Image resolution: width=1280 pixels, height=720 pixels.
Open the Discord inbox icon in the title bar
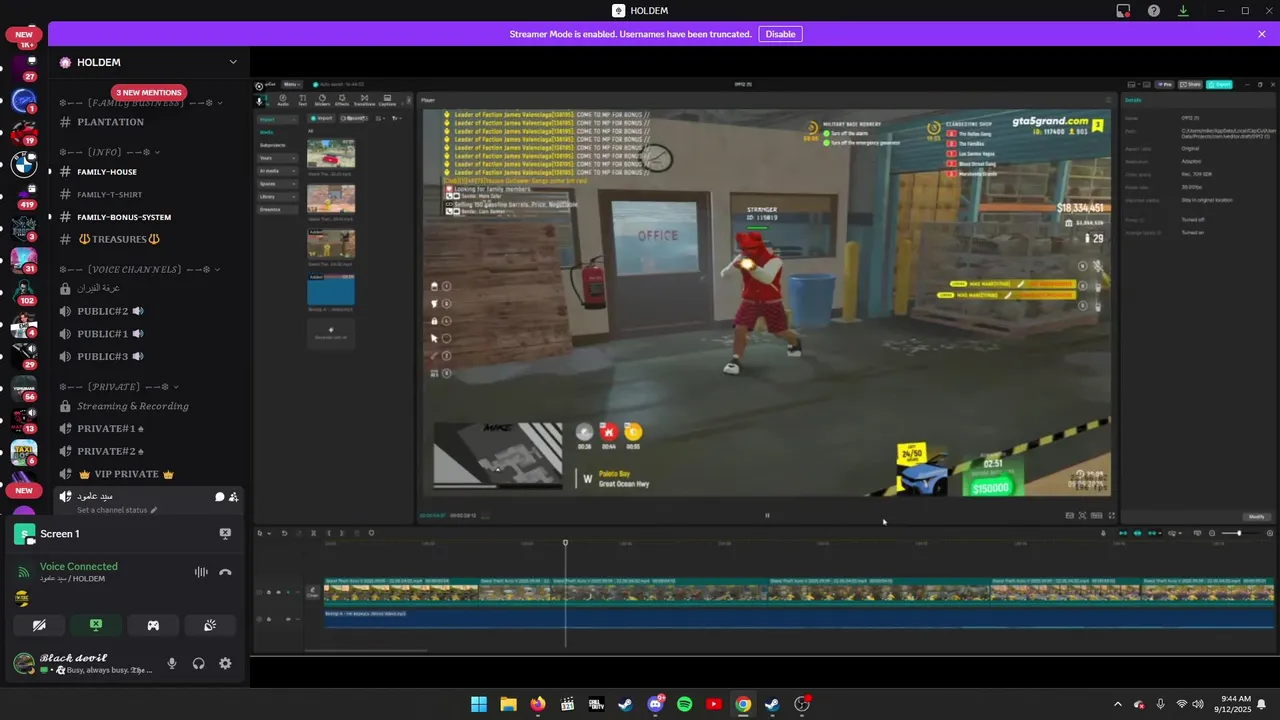tap(1123, 11)
